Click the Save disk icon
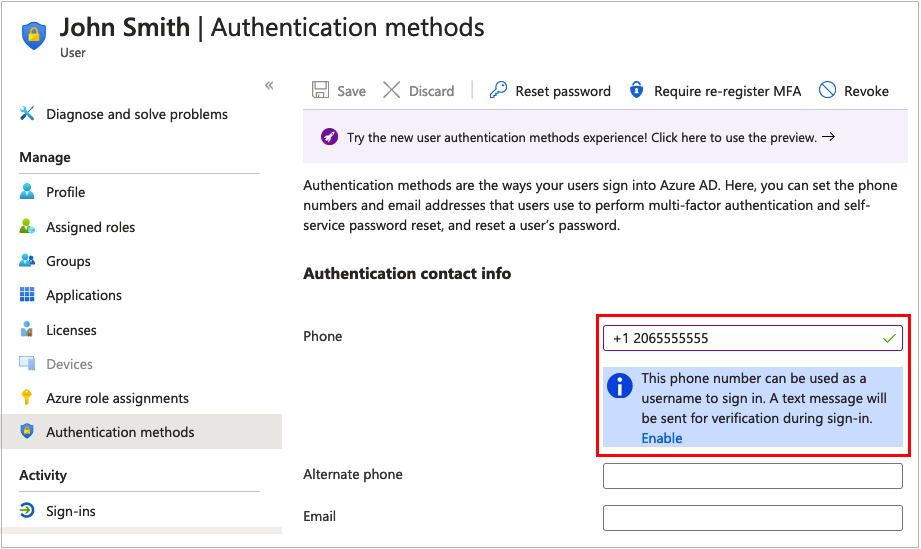This screenshot has width=921, height=549. [321, 91]
